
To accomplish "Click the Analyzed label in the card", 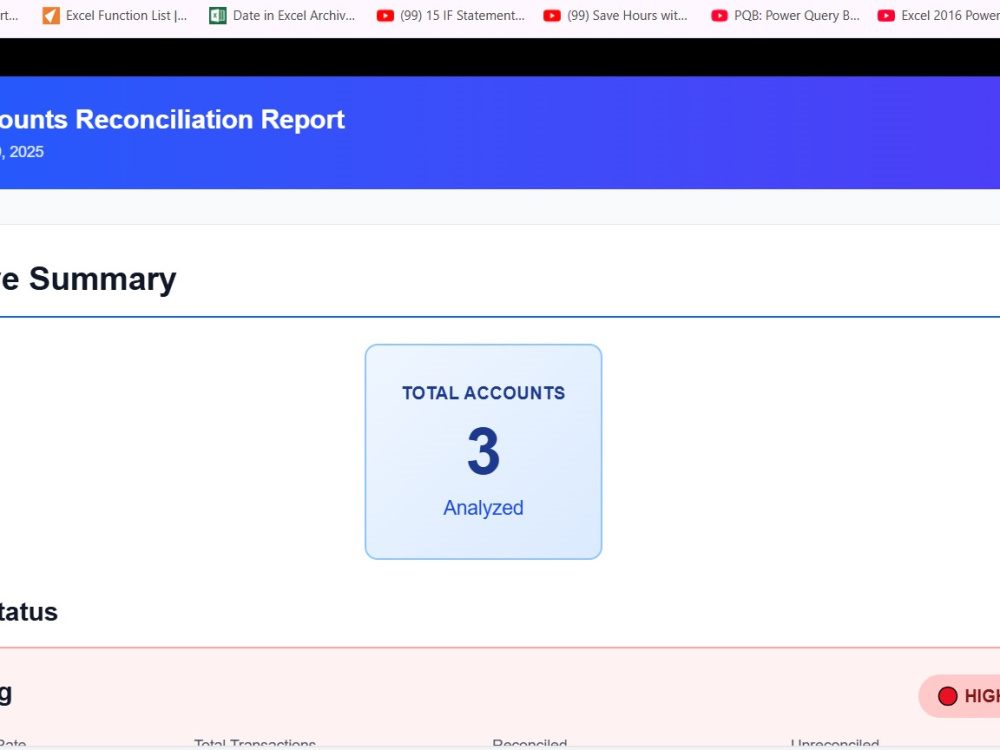I will (483, 508).
